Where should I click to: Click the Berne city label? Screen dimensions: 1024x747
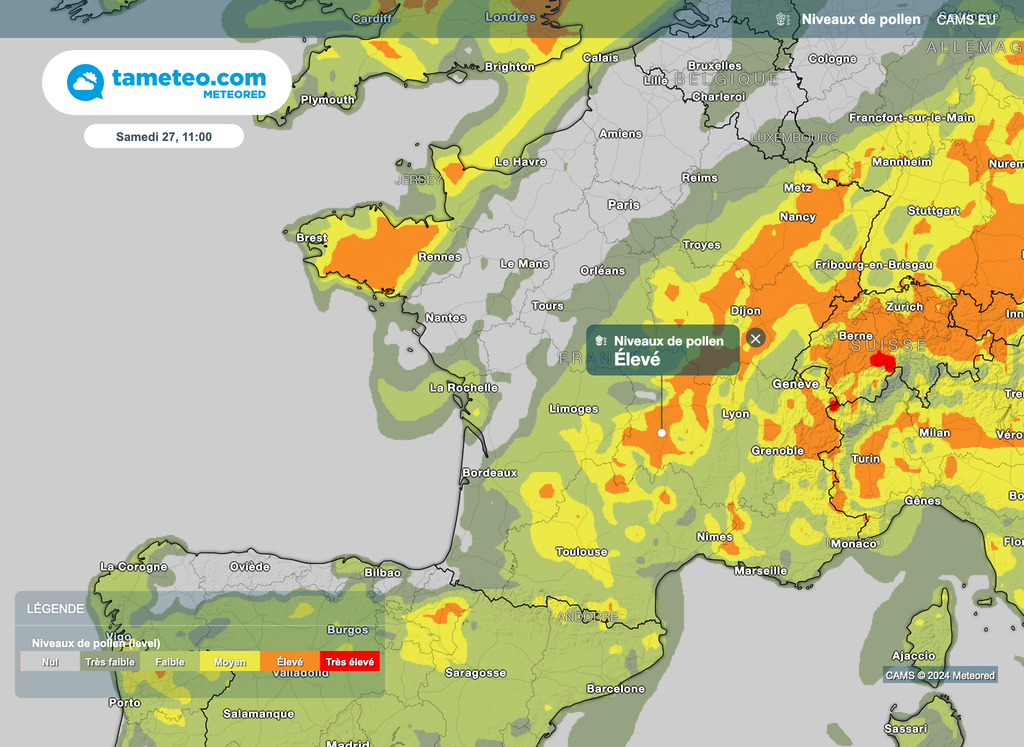pyautogui.click(x=856, y=336)
